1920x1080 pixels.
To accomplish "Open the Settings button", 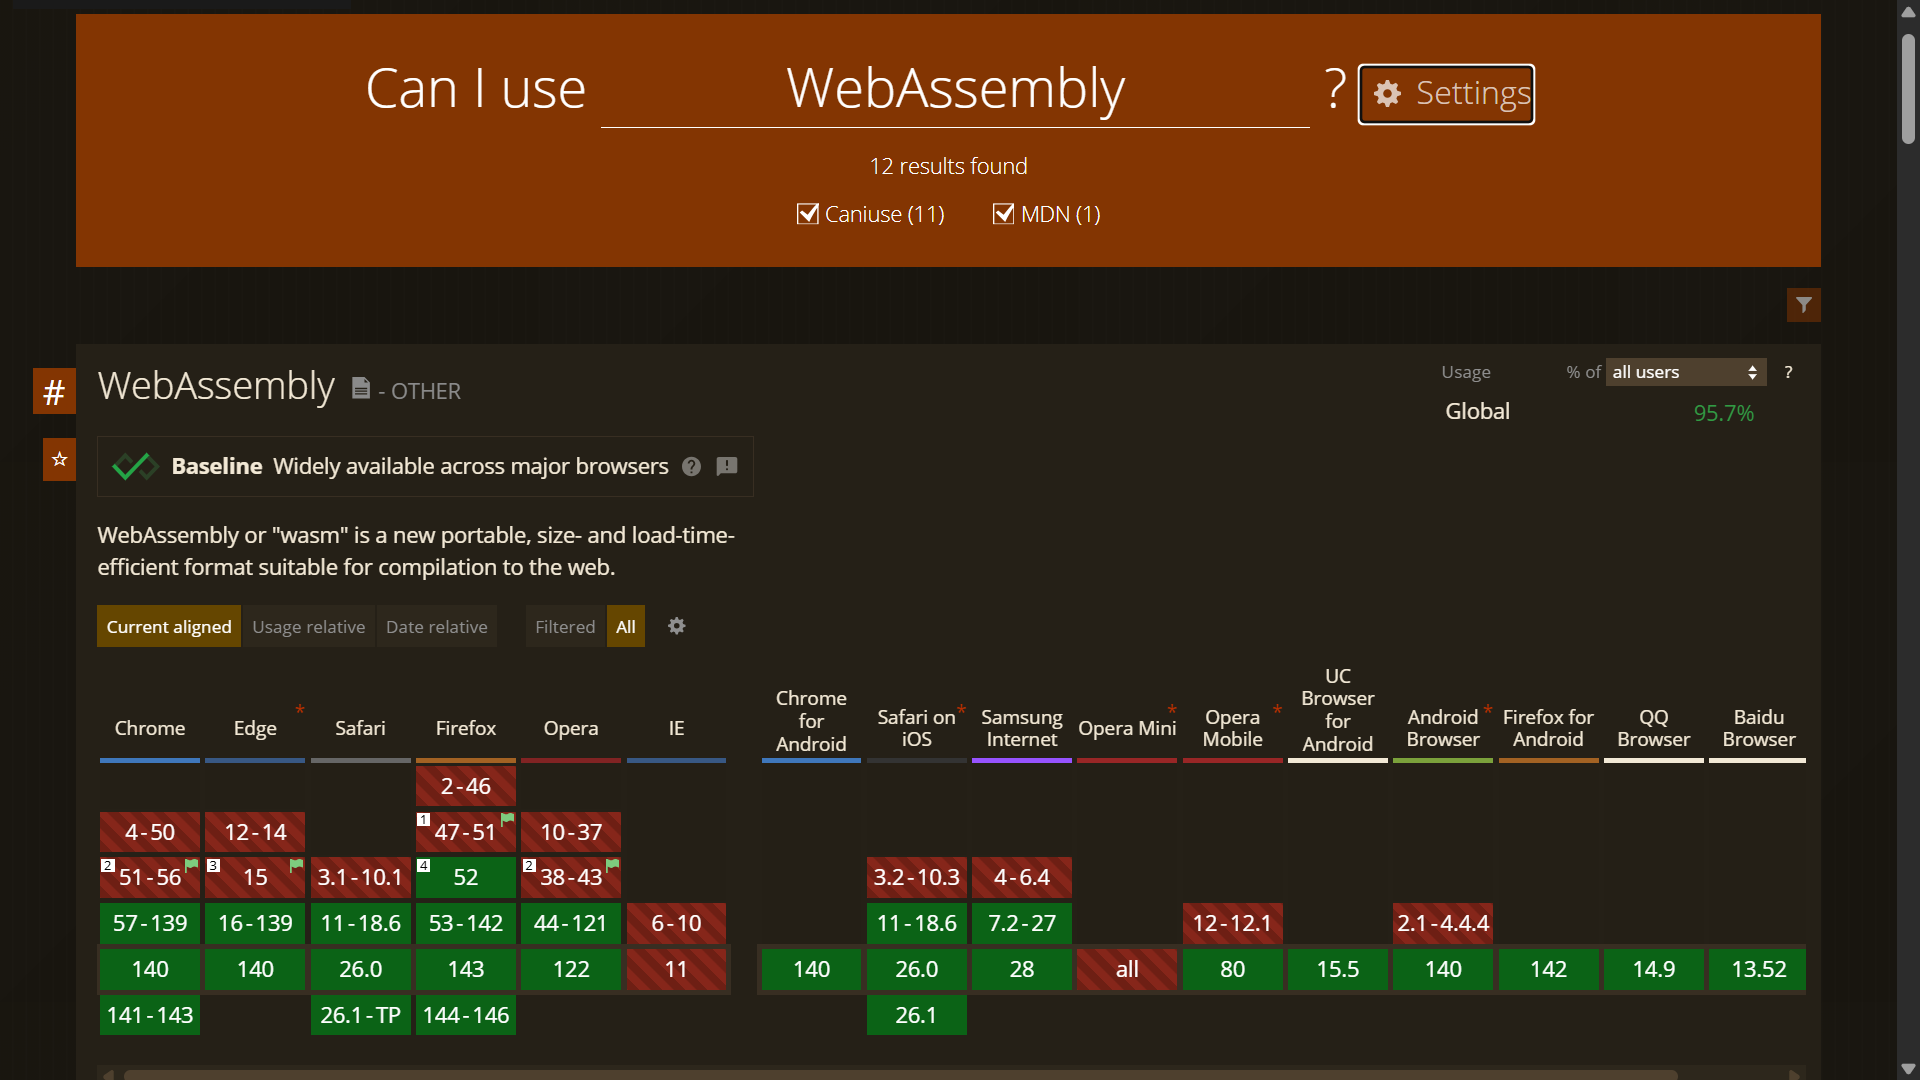I will tap(1446, 94).
